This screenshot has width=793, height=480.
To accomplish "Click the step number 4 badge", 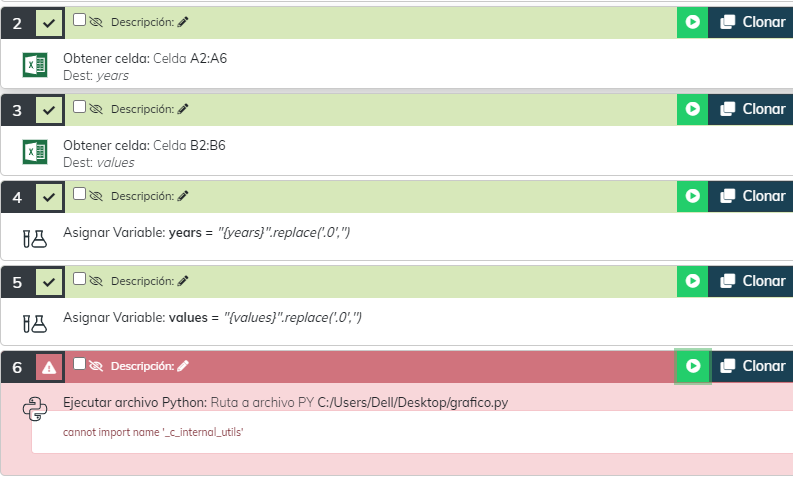I will coord(17,196).
